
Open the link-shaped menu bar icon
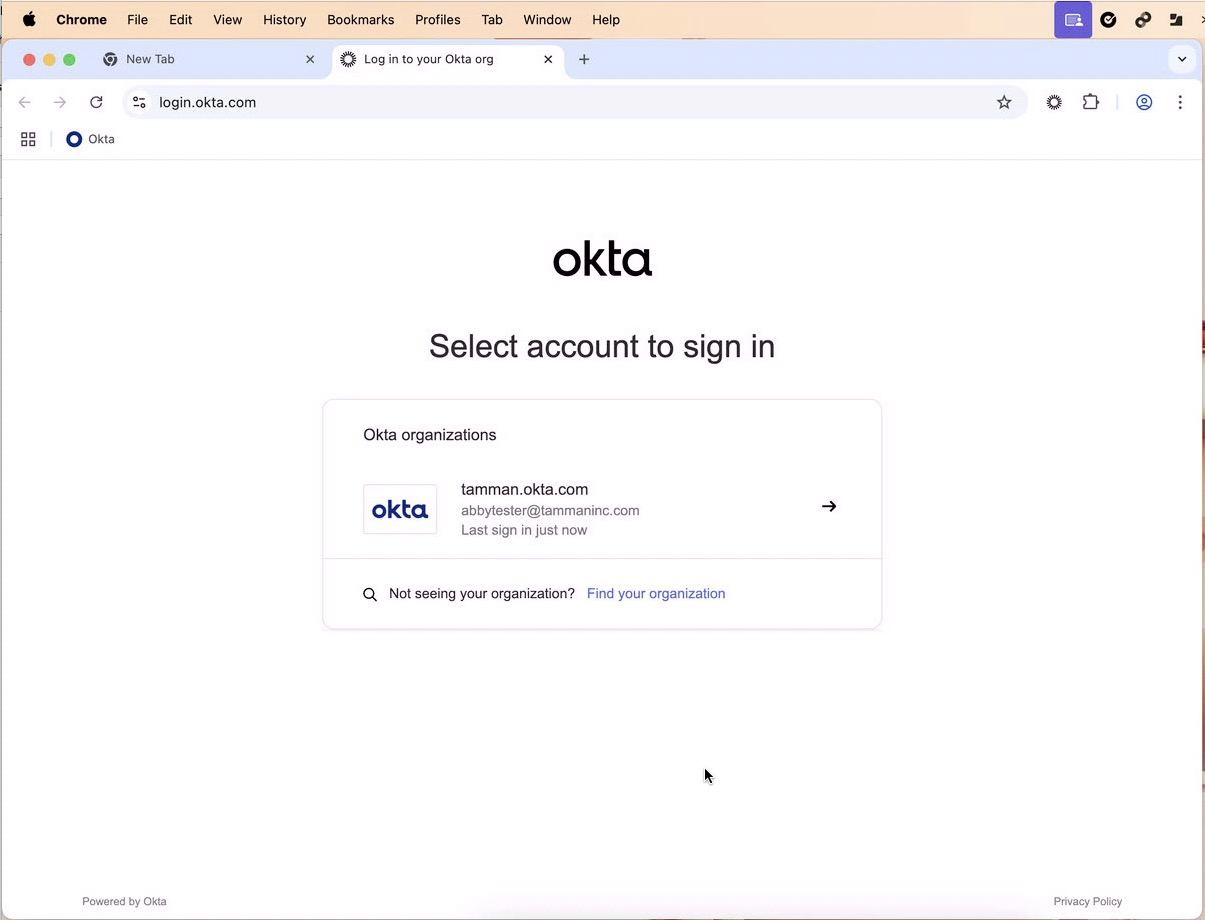pyautogui.click(x=1143, y=19)
